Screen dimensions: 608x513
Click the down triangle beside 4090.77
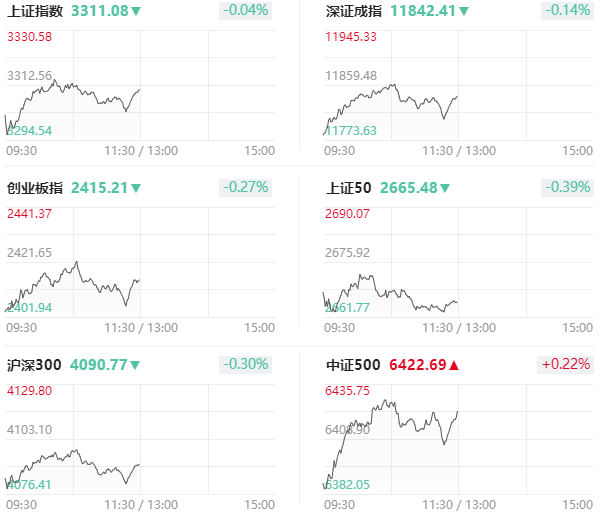pyautogui.click(x=135, y=365)
